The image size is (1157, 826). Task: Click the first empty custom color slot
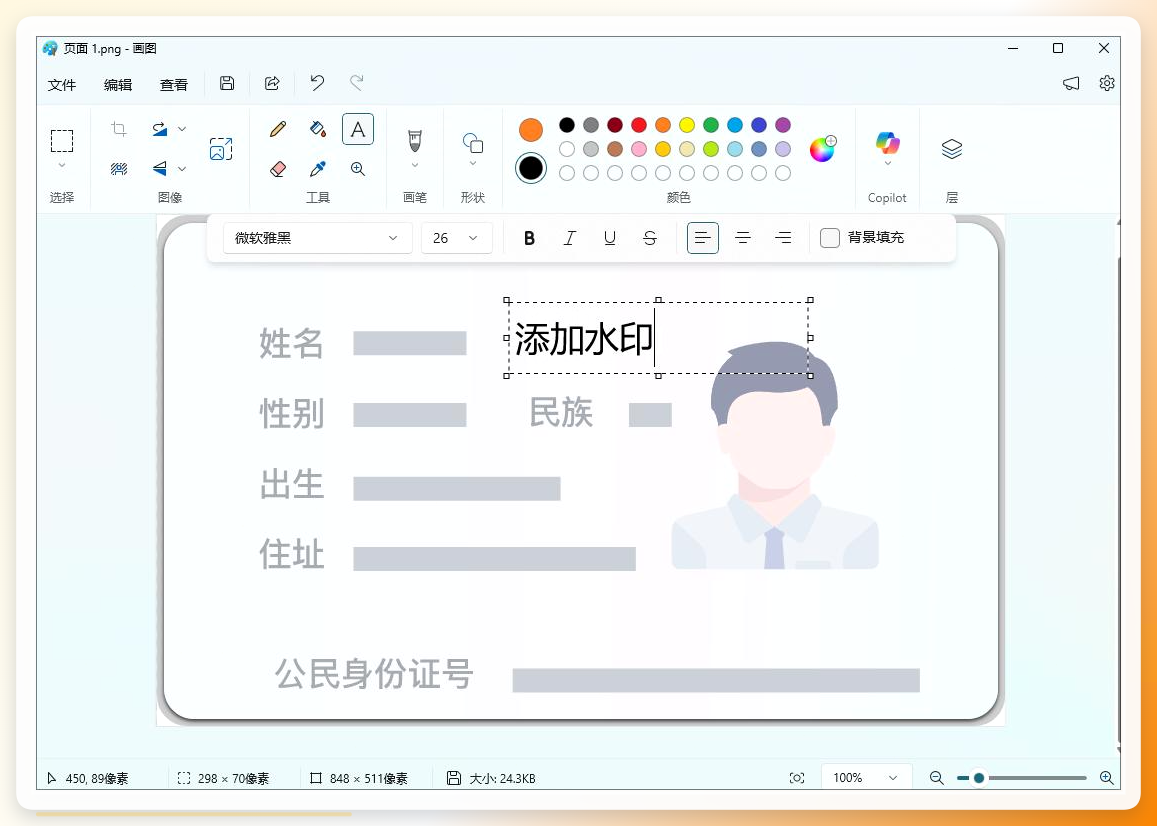pos(567,173)
